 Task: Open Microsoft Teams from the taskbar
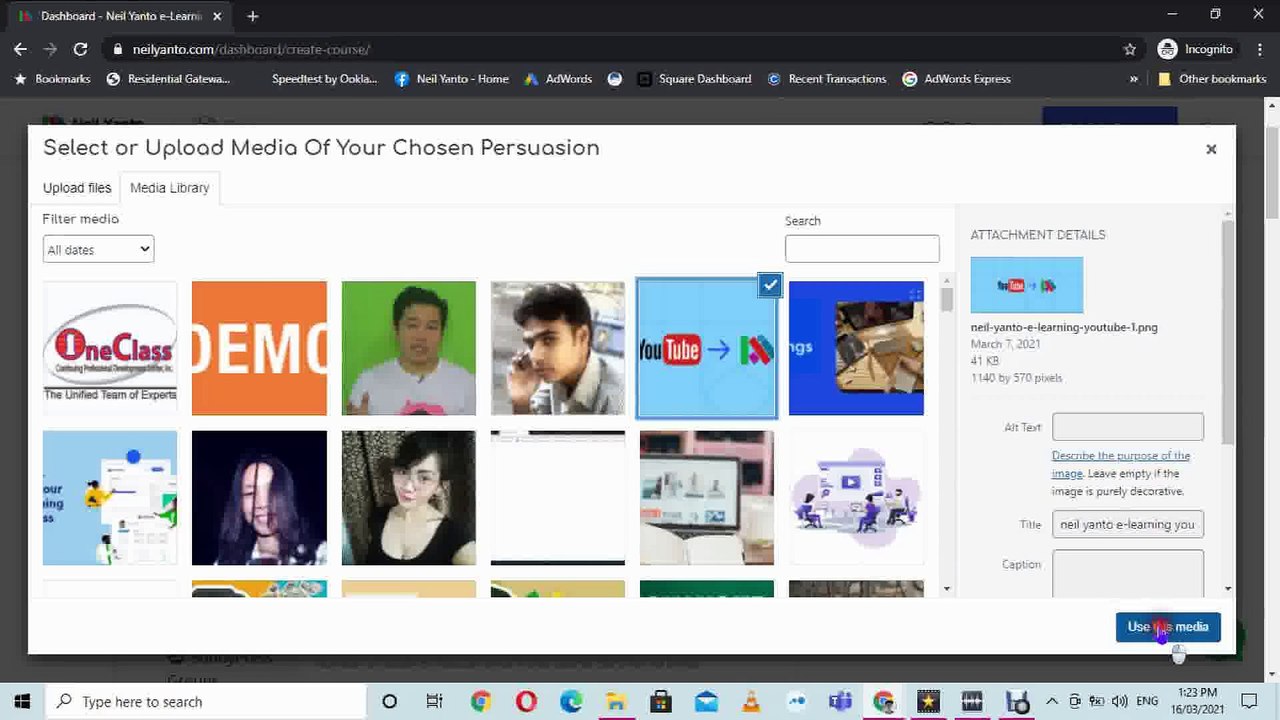point(840,701)
